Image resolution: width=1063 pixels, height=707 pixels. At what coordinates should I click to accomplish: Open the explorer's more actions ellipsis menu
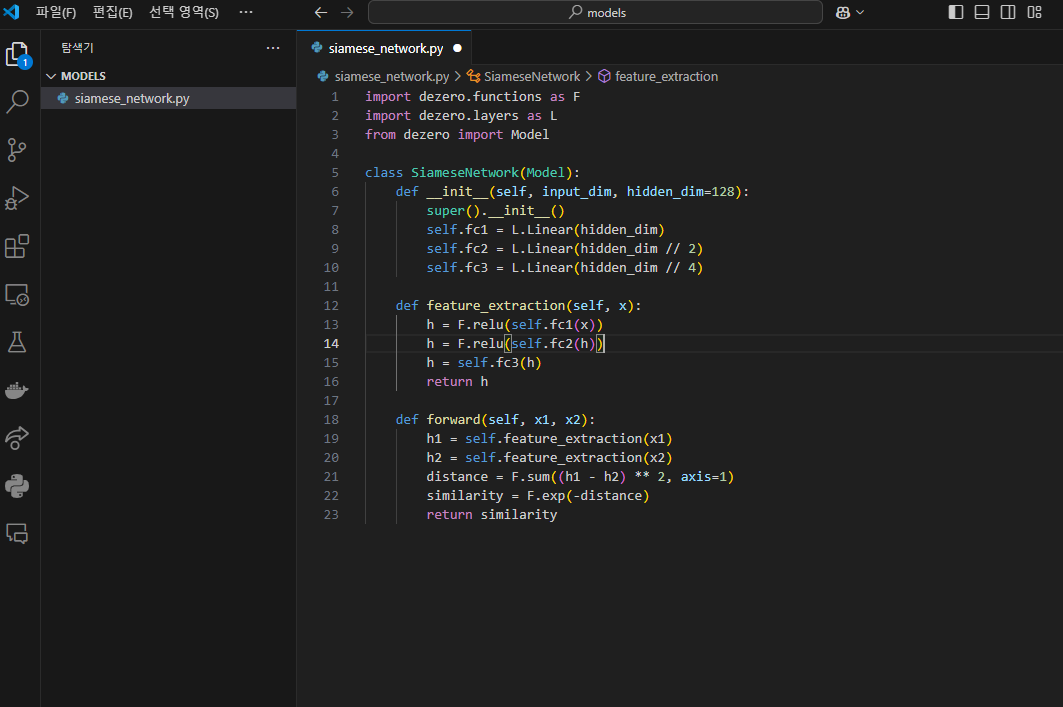point(273,48)
